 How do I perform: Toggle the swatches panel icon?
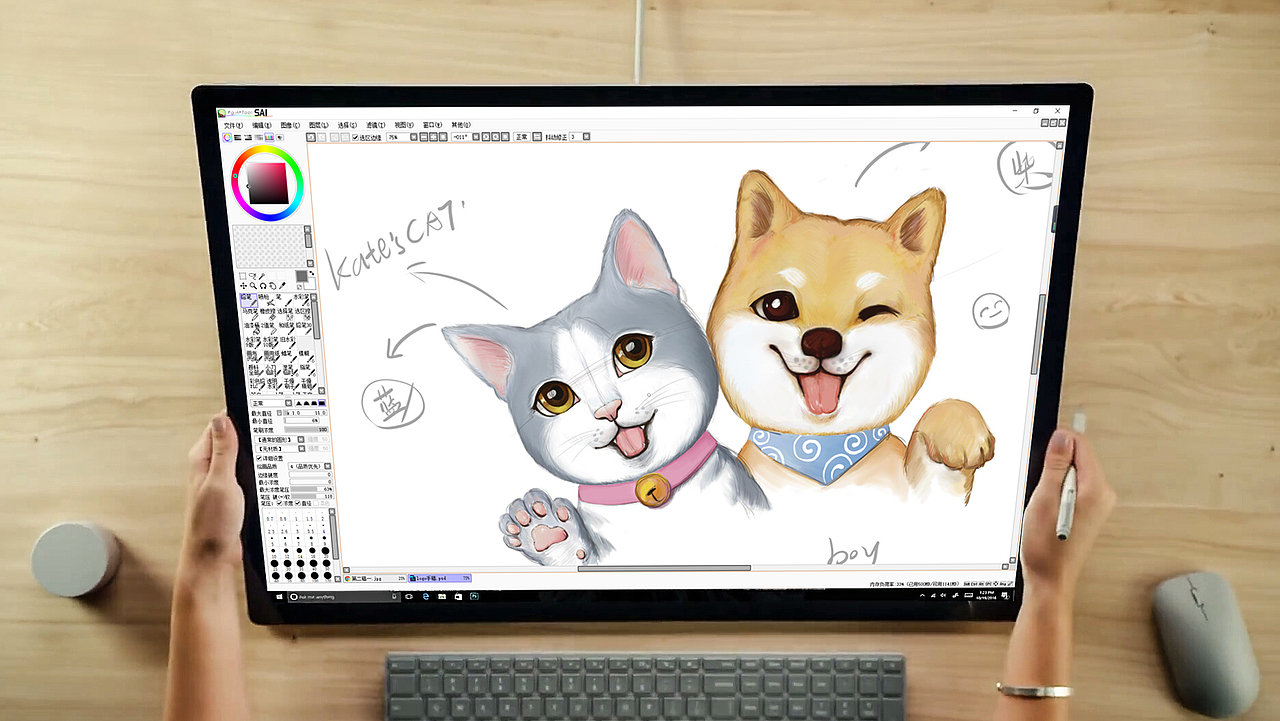coord(269,137)
